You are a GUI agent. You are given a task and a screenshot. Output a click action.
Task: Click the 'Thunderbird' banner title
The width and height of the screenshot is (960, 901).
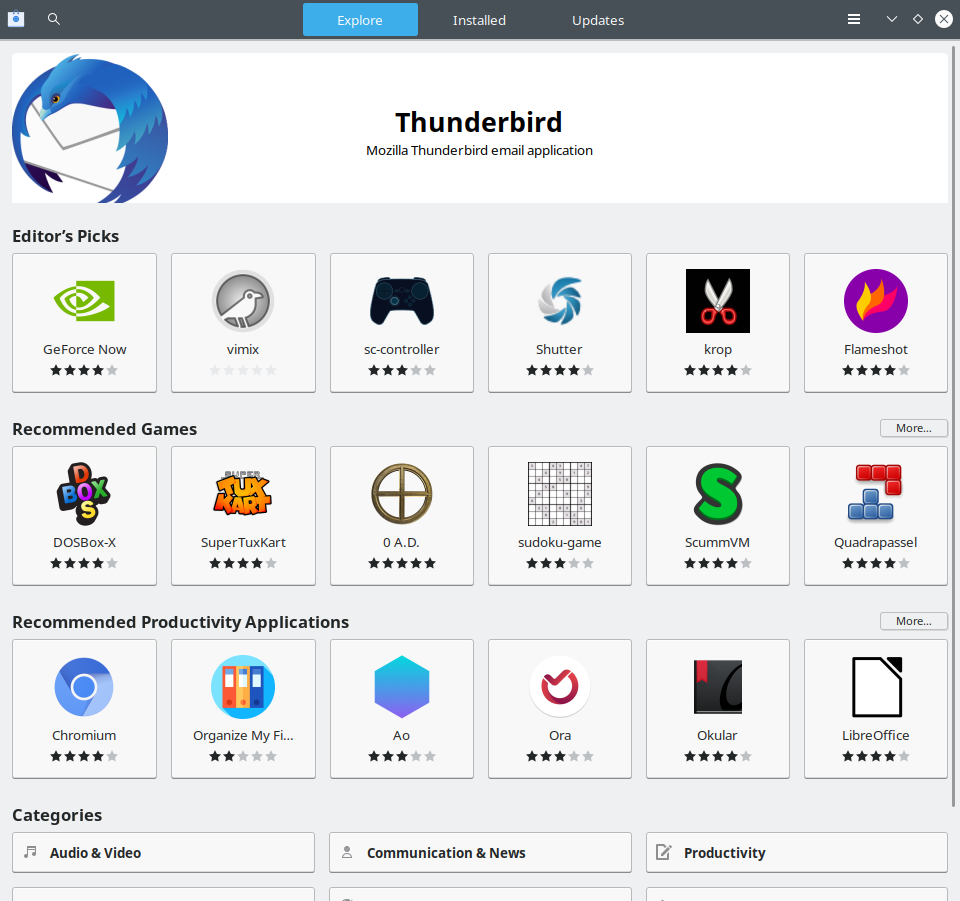click(x=479, y=122)
